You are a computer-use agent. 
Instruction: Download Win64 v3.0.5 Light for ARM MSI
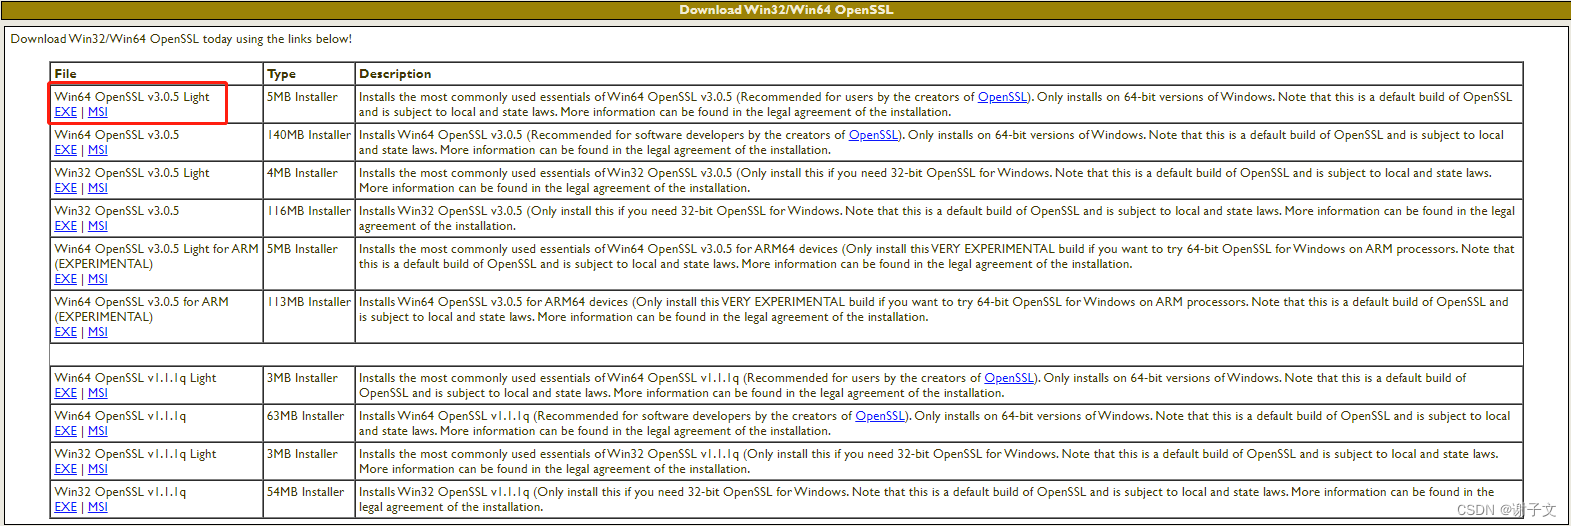click(97, 279)
